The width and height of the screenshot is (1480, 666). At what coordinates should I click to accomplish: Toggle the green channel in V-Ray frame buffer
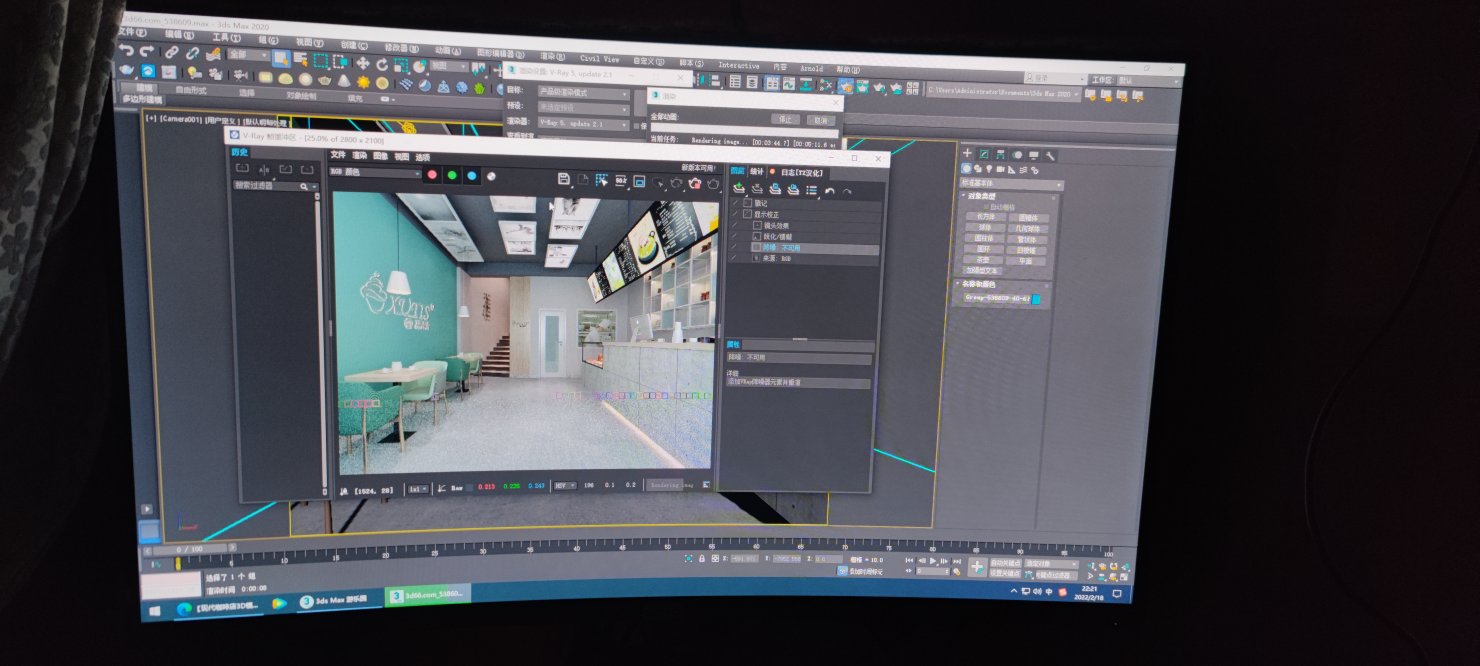pos(451,175)
